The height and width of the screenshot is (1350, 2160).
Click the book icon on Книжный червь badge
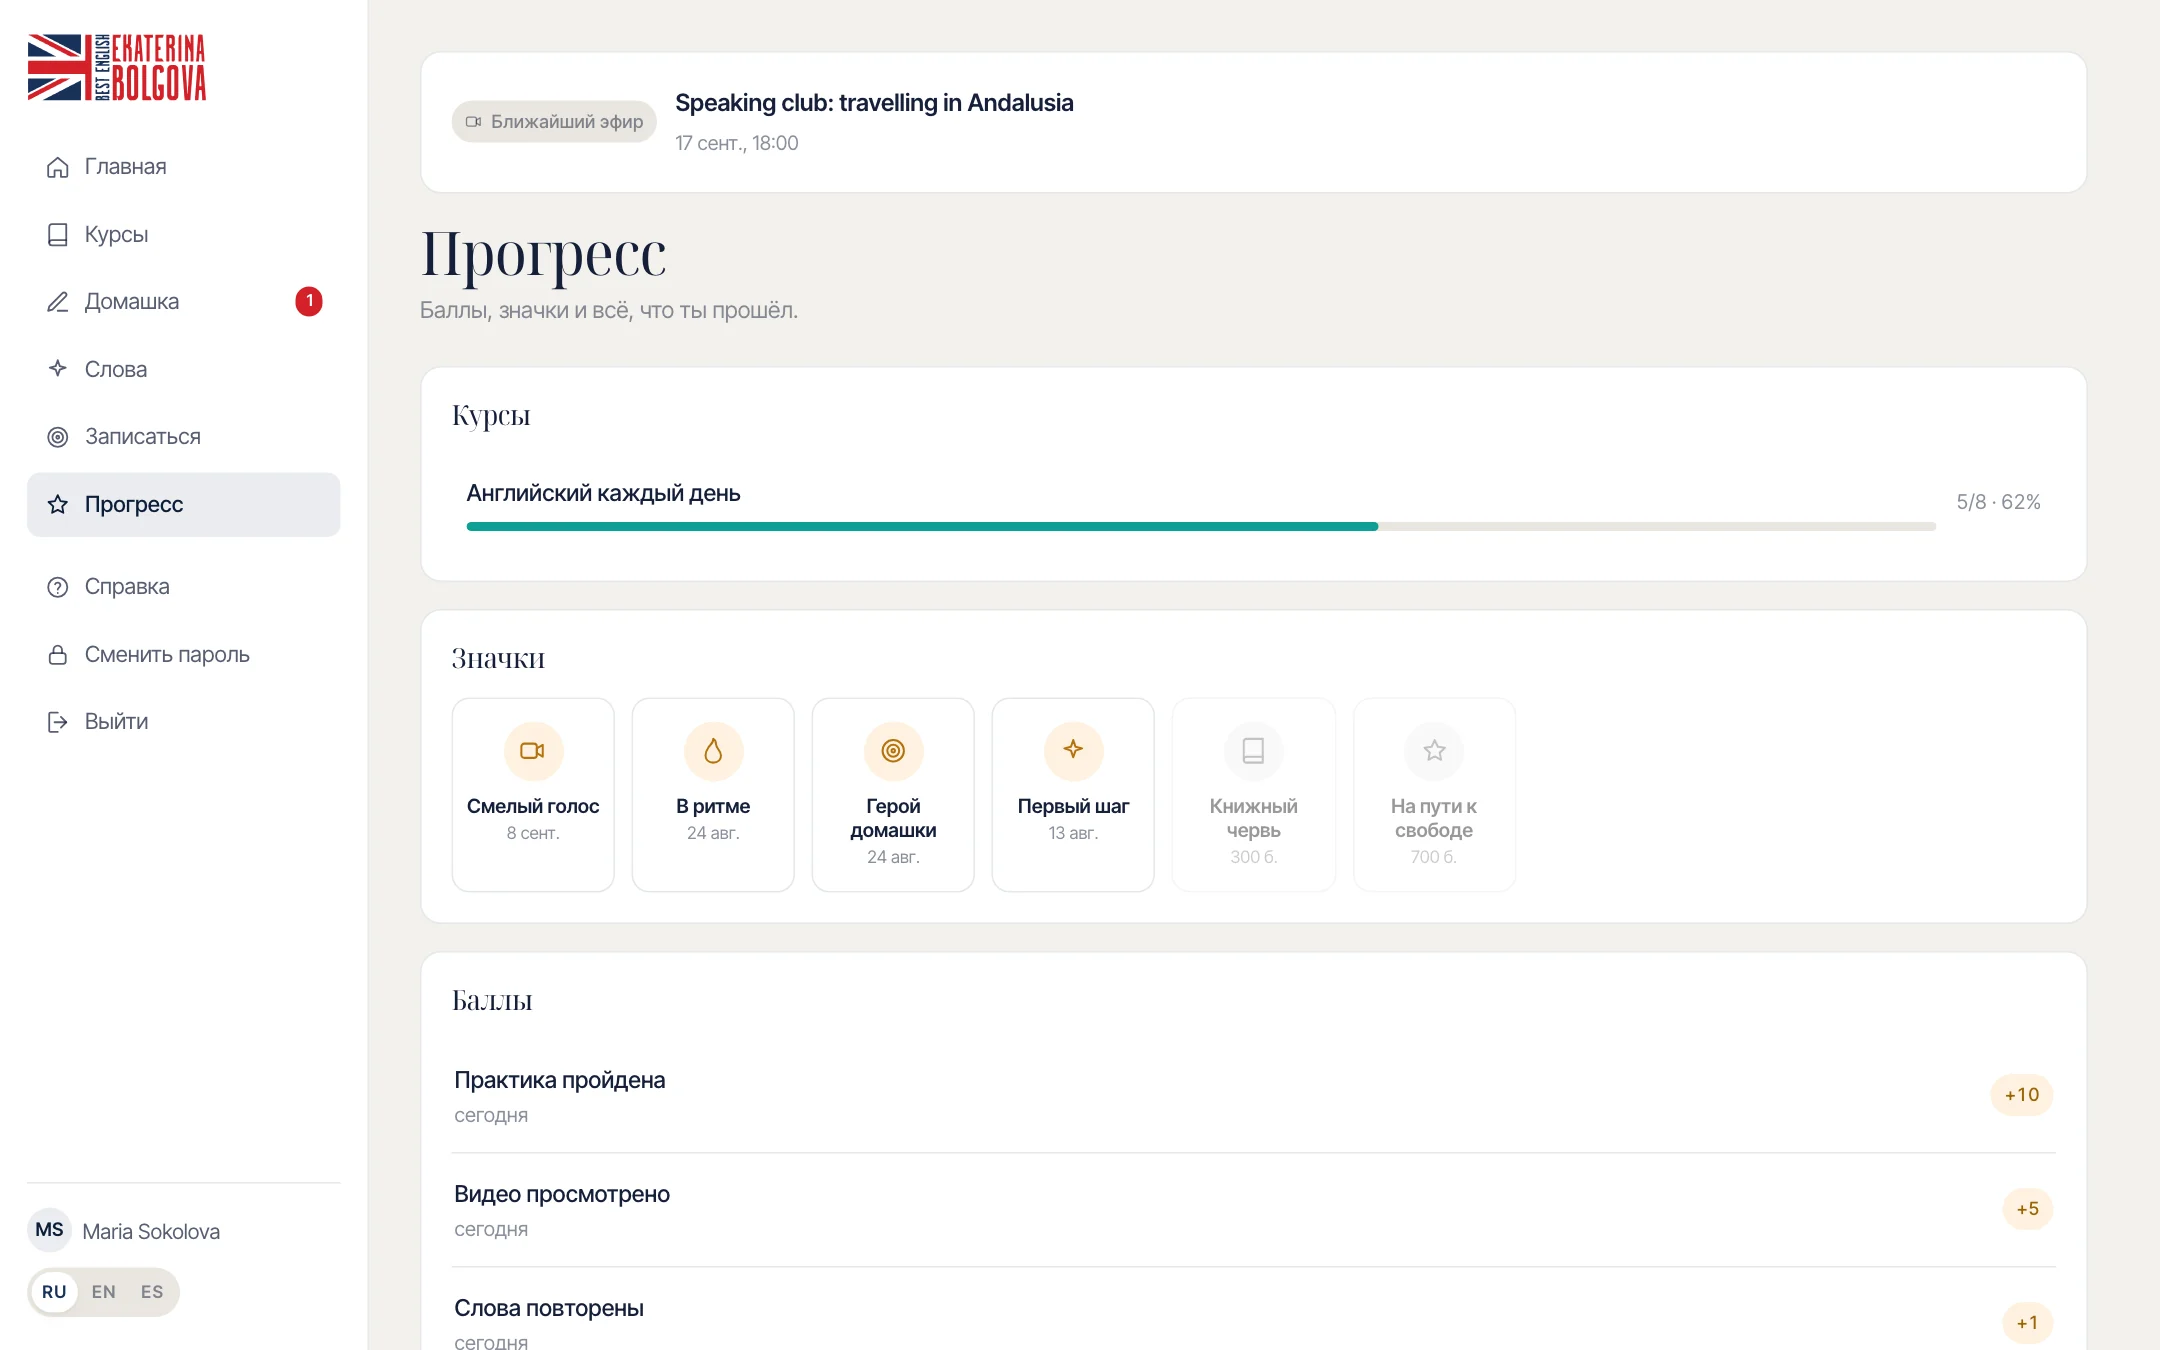point(1253,750)
